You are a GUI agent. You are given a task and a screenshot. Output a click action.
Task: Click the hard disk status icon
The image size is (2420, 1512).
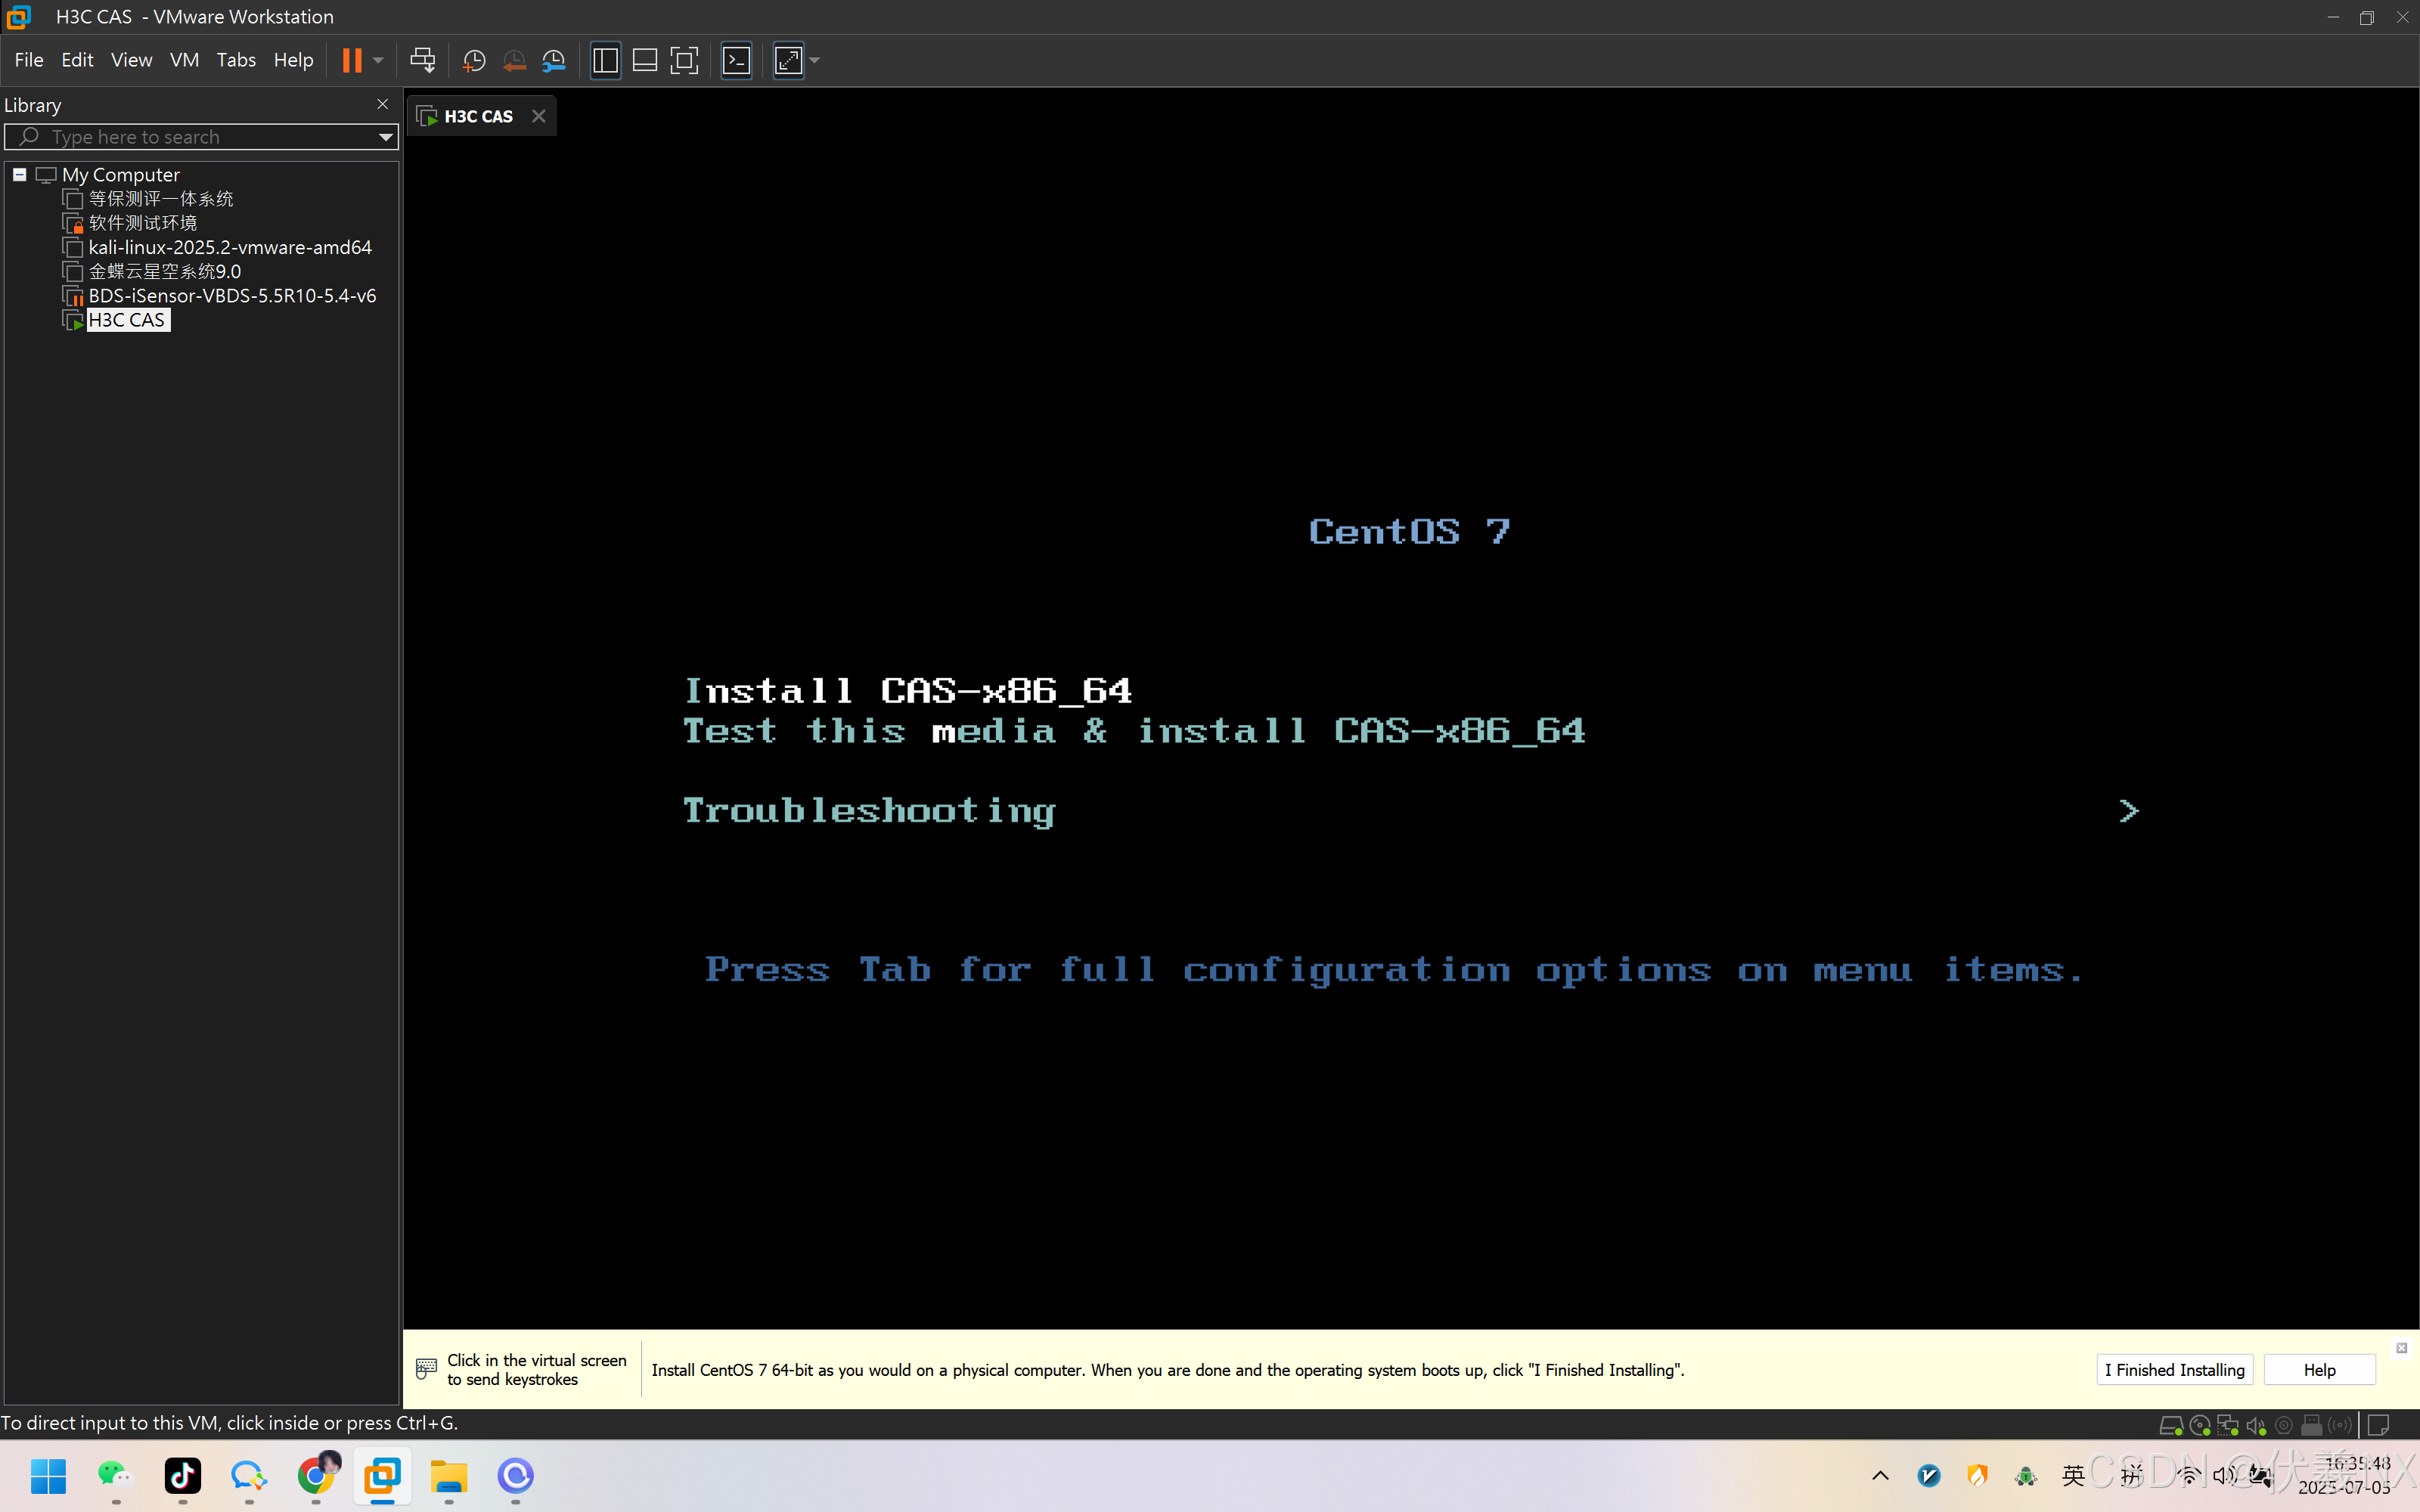point(2173,1425)
